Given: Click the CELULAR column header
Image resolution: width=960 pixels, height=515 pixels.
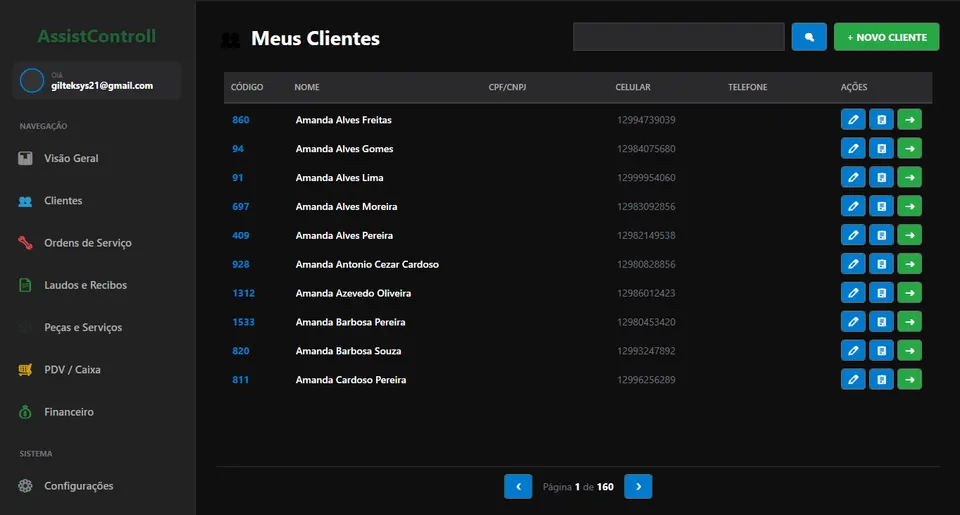Looking at the screenshot, I should pos(633,87).
